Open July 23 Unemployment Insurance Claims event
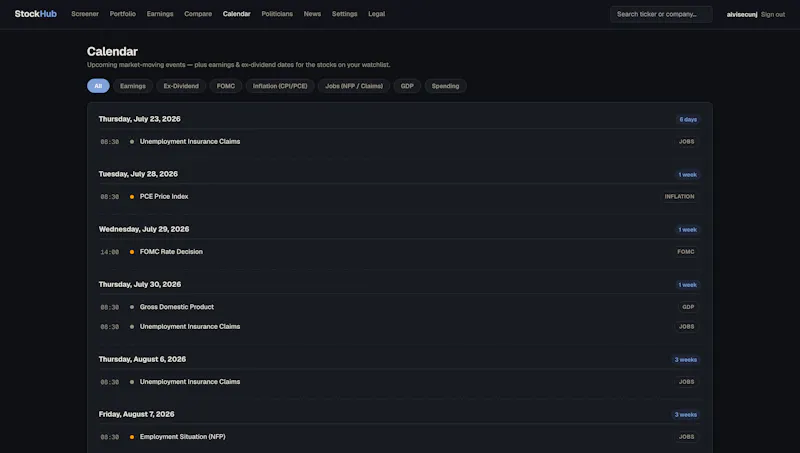The image size is (800, 453). pos(190,141)
